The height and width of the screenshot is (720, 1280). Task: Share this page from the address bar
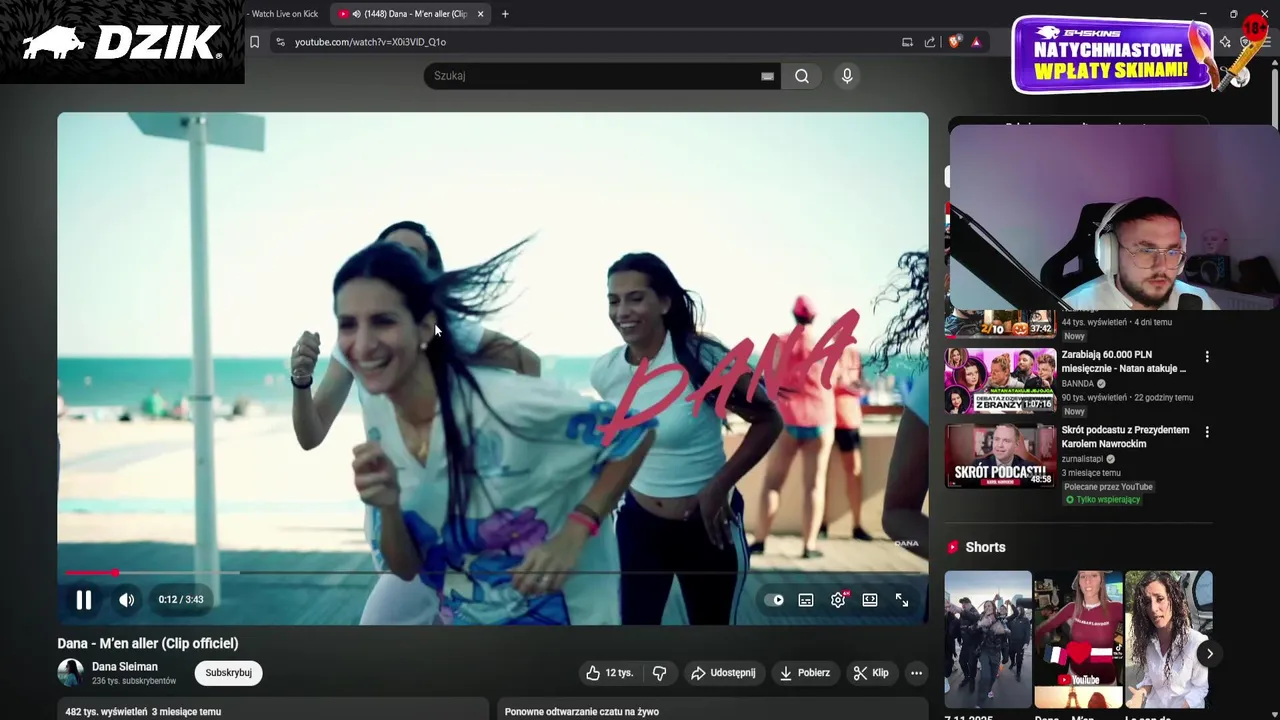(x=930, y=42)
